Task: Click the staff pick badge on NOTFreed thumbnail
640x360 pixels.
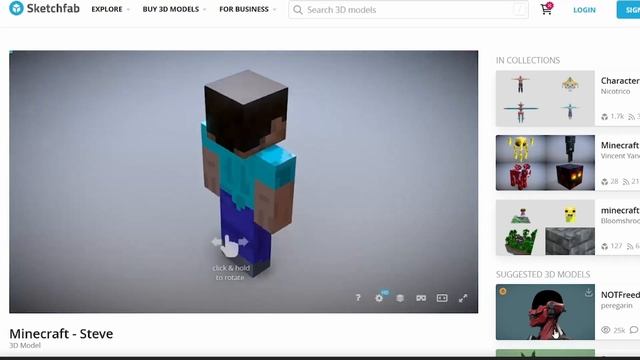Action: click(x=503, y=291)
